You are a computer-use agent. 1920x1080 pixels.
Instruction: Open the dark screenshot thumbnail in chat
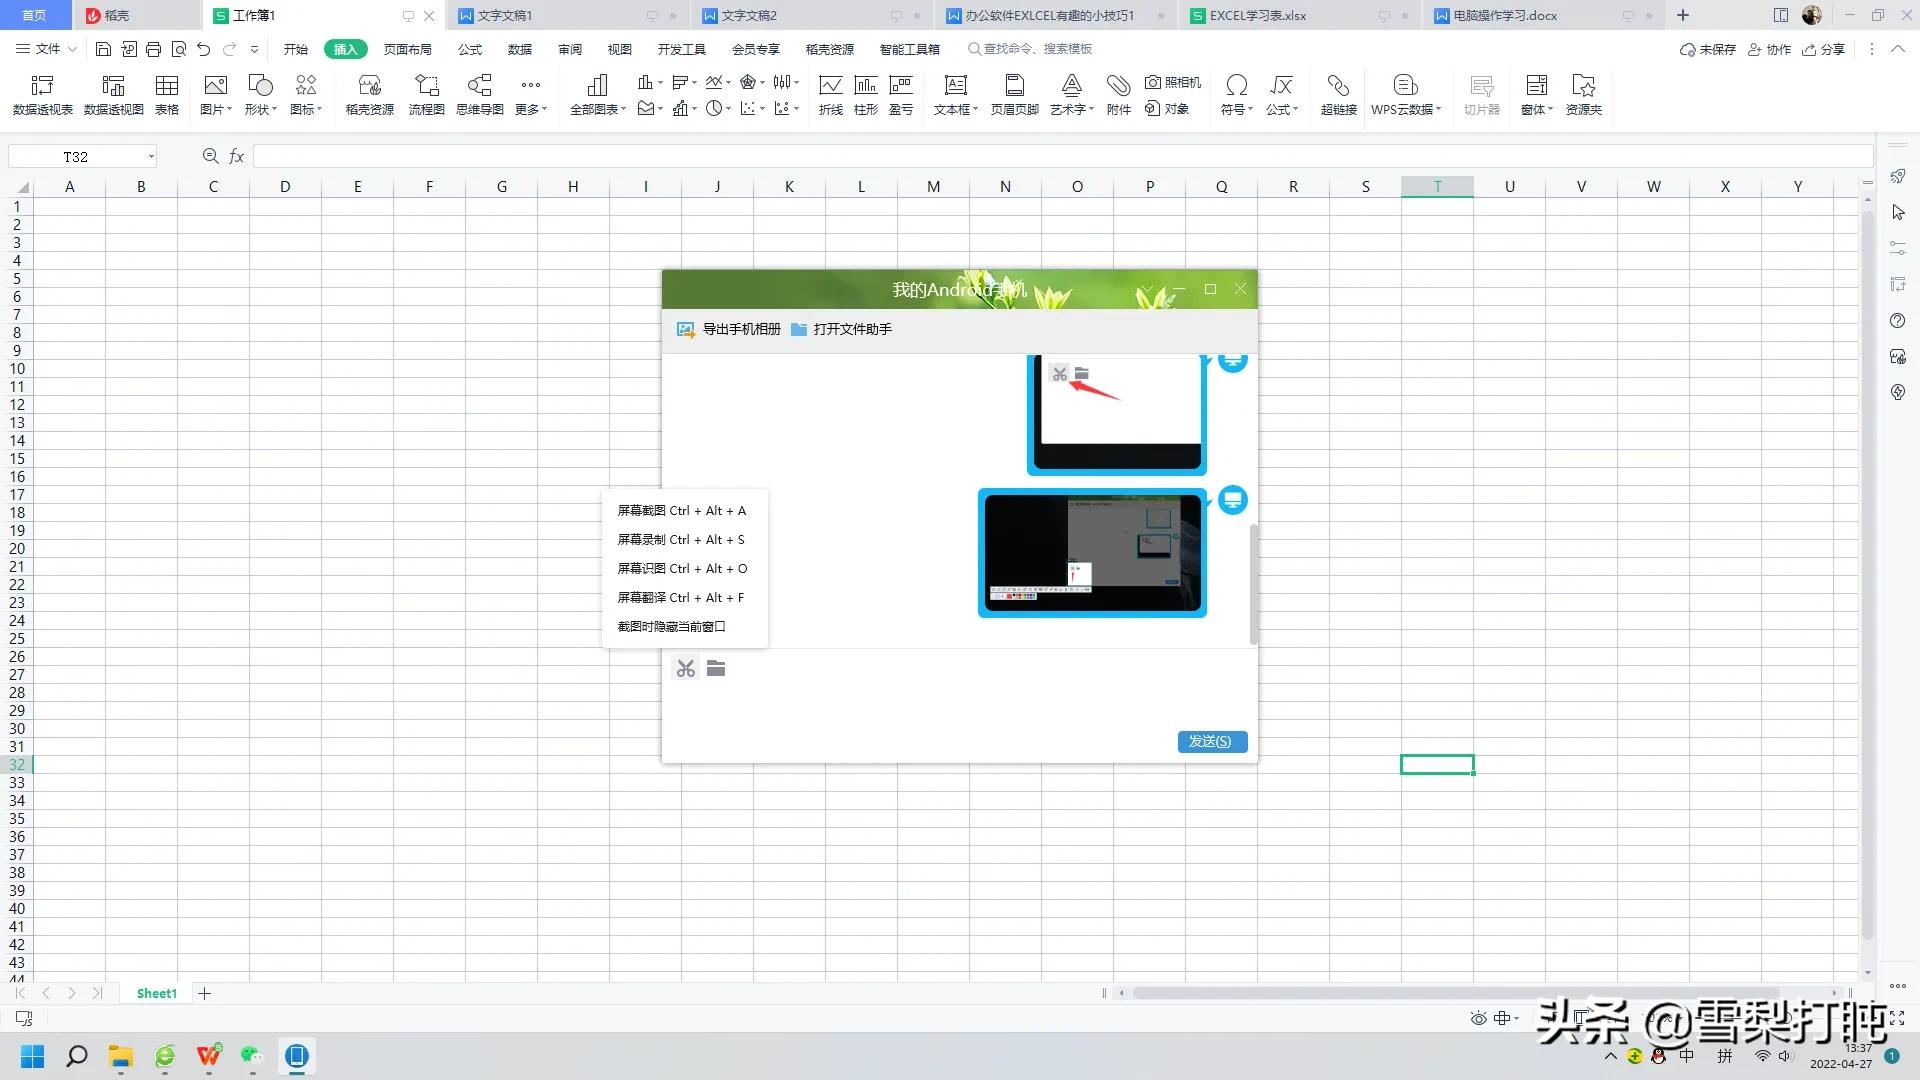click(1092, 553)
